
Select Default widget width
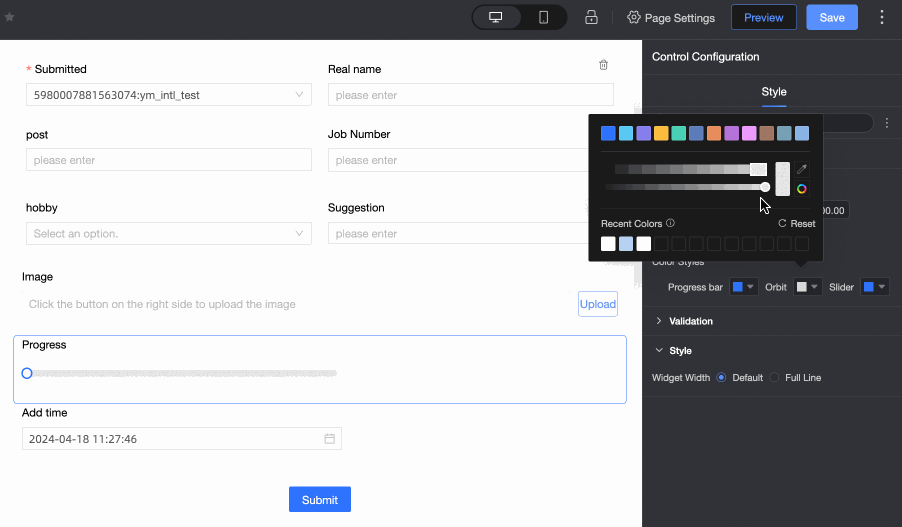coord(721,377)
